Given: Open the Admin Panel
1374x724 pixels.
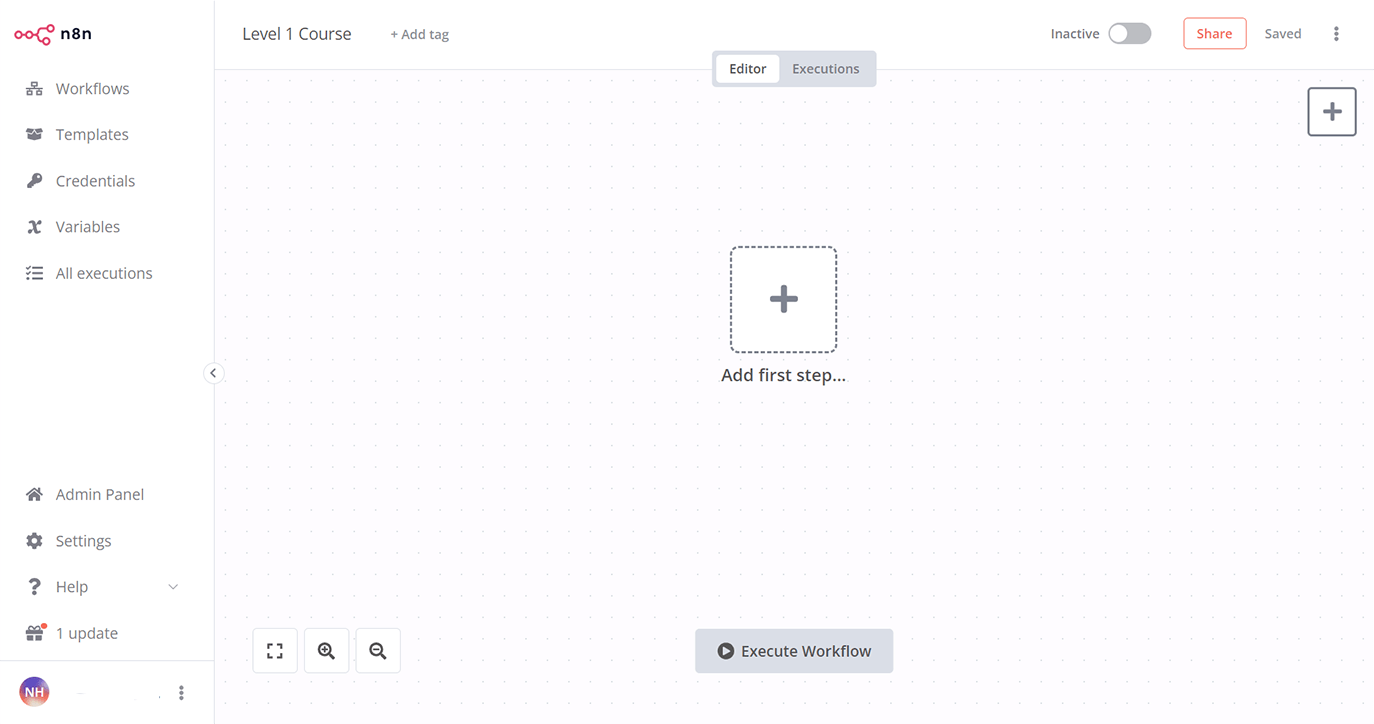Looking at the screenshot, I should click(99, 493).
